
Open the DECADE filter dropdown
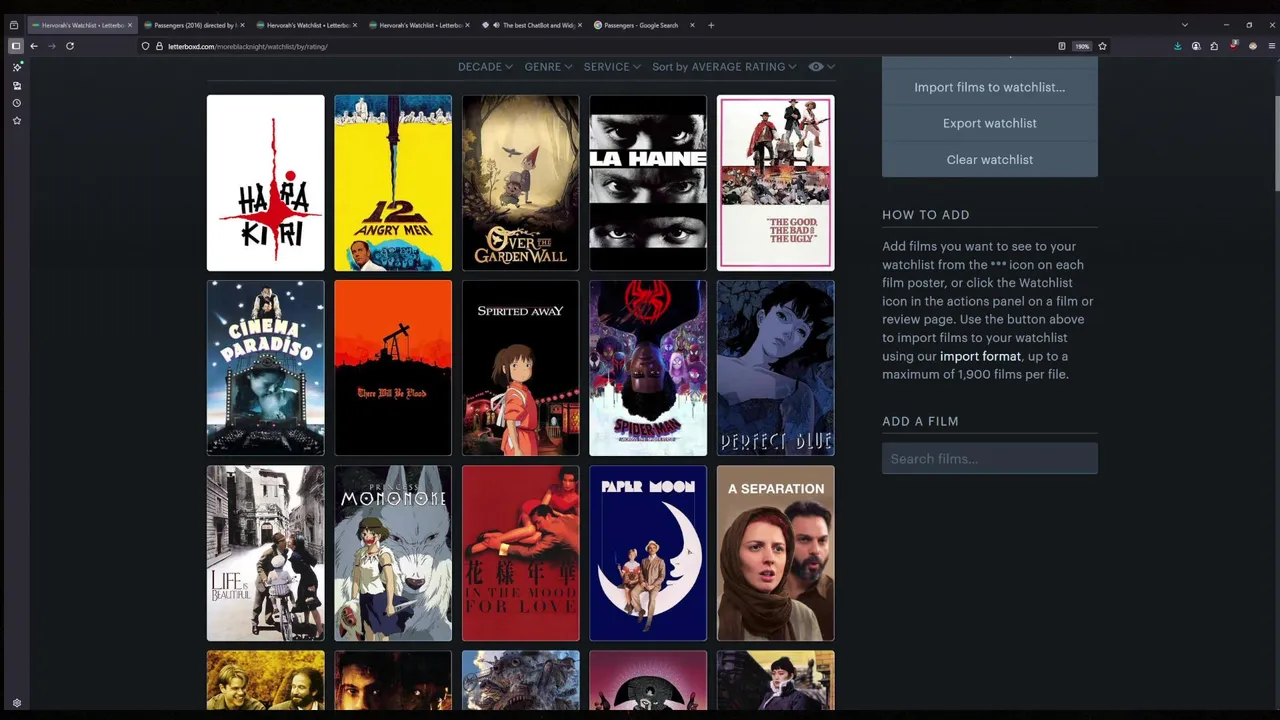coord(485,67)
